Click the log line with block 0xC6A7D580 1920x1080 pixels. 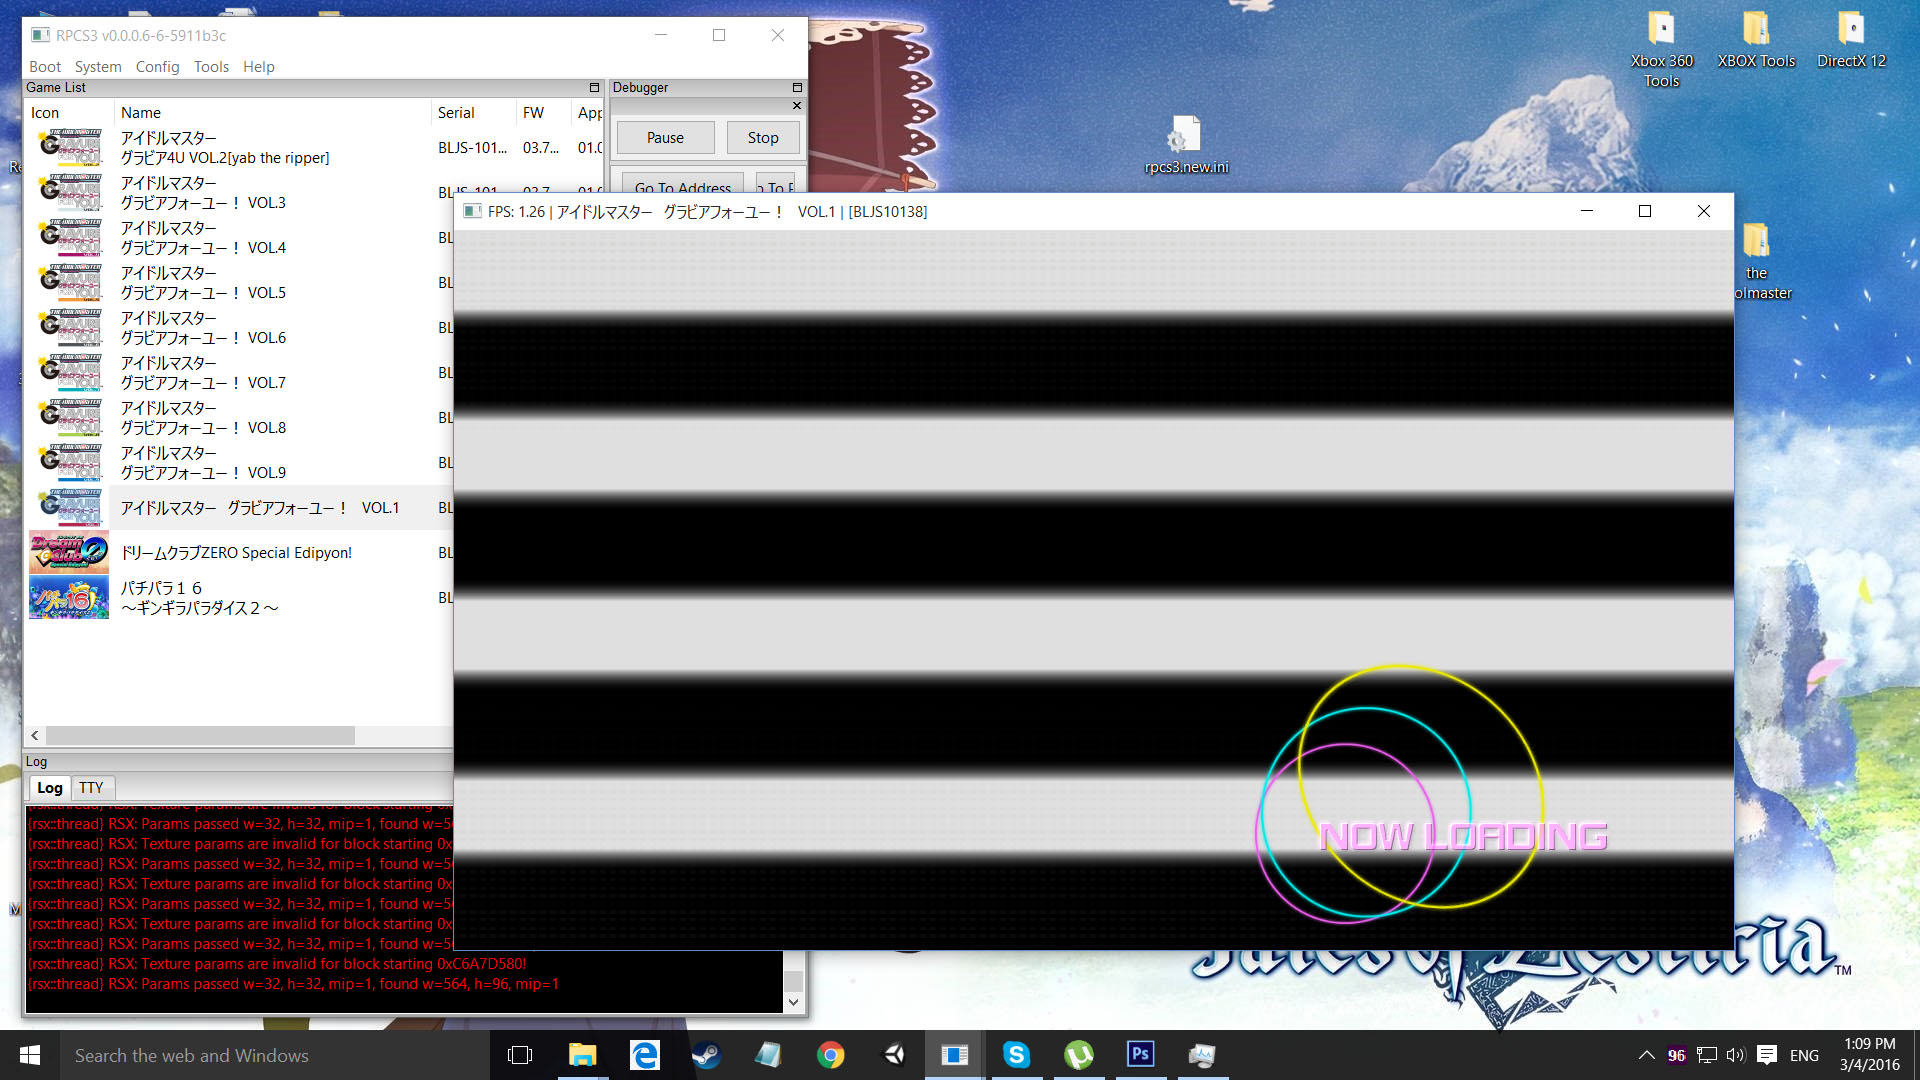277,964
